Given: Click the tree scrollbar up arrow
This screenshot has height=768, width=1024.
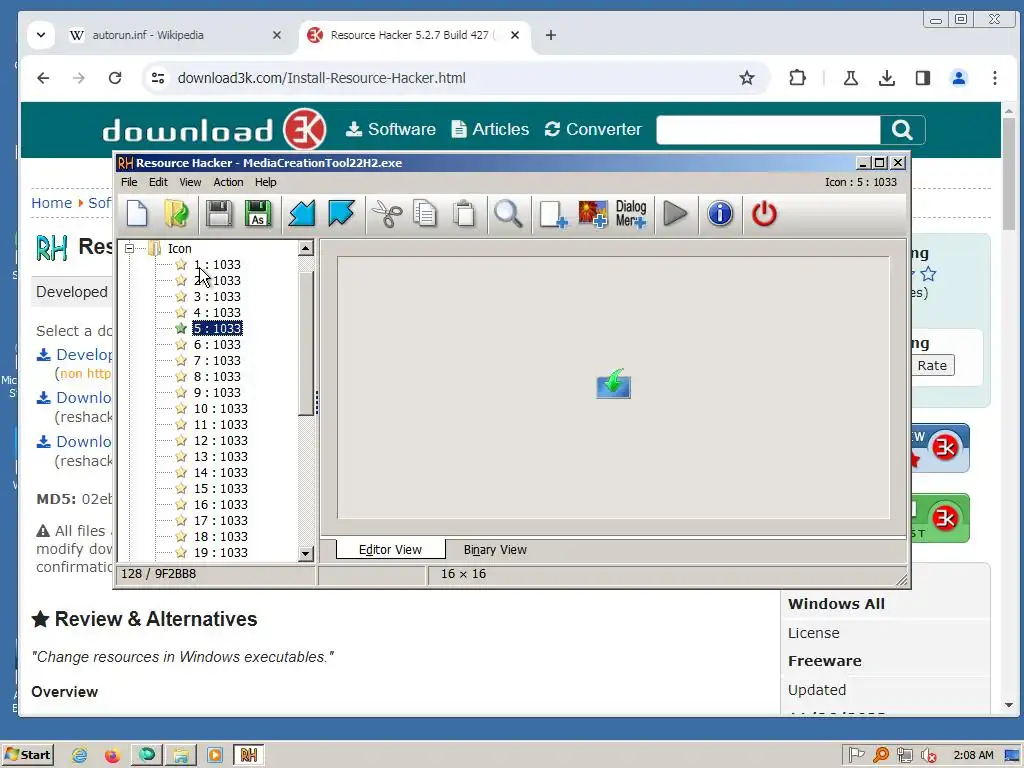Looking at the screenshot, I should pyautogui.click(x=306, y=248).
